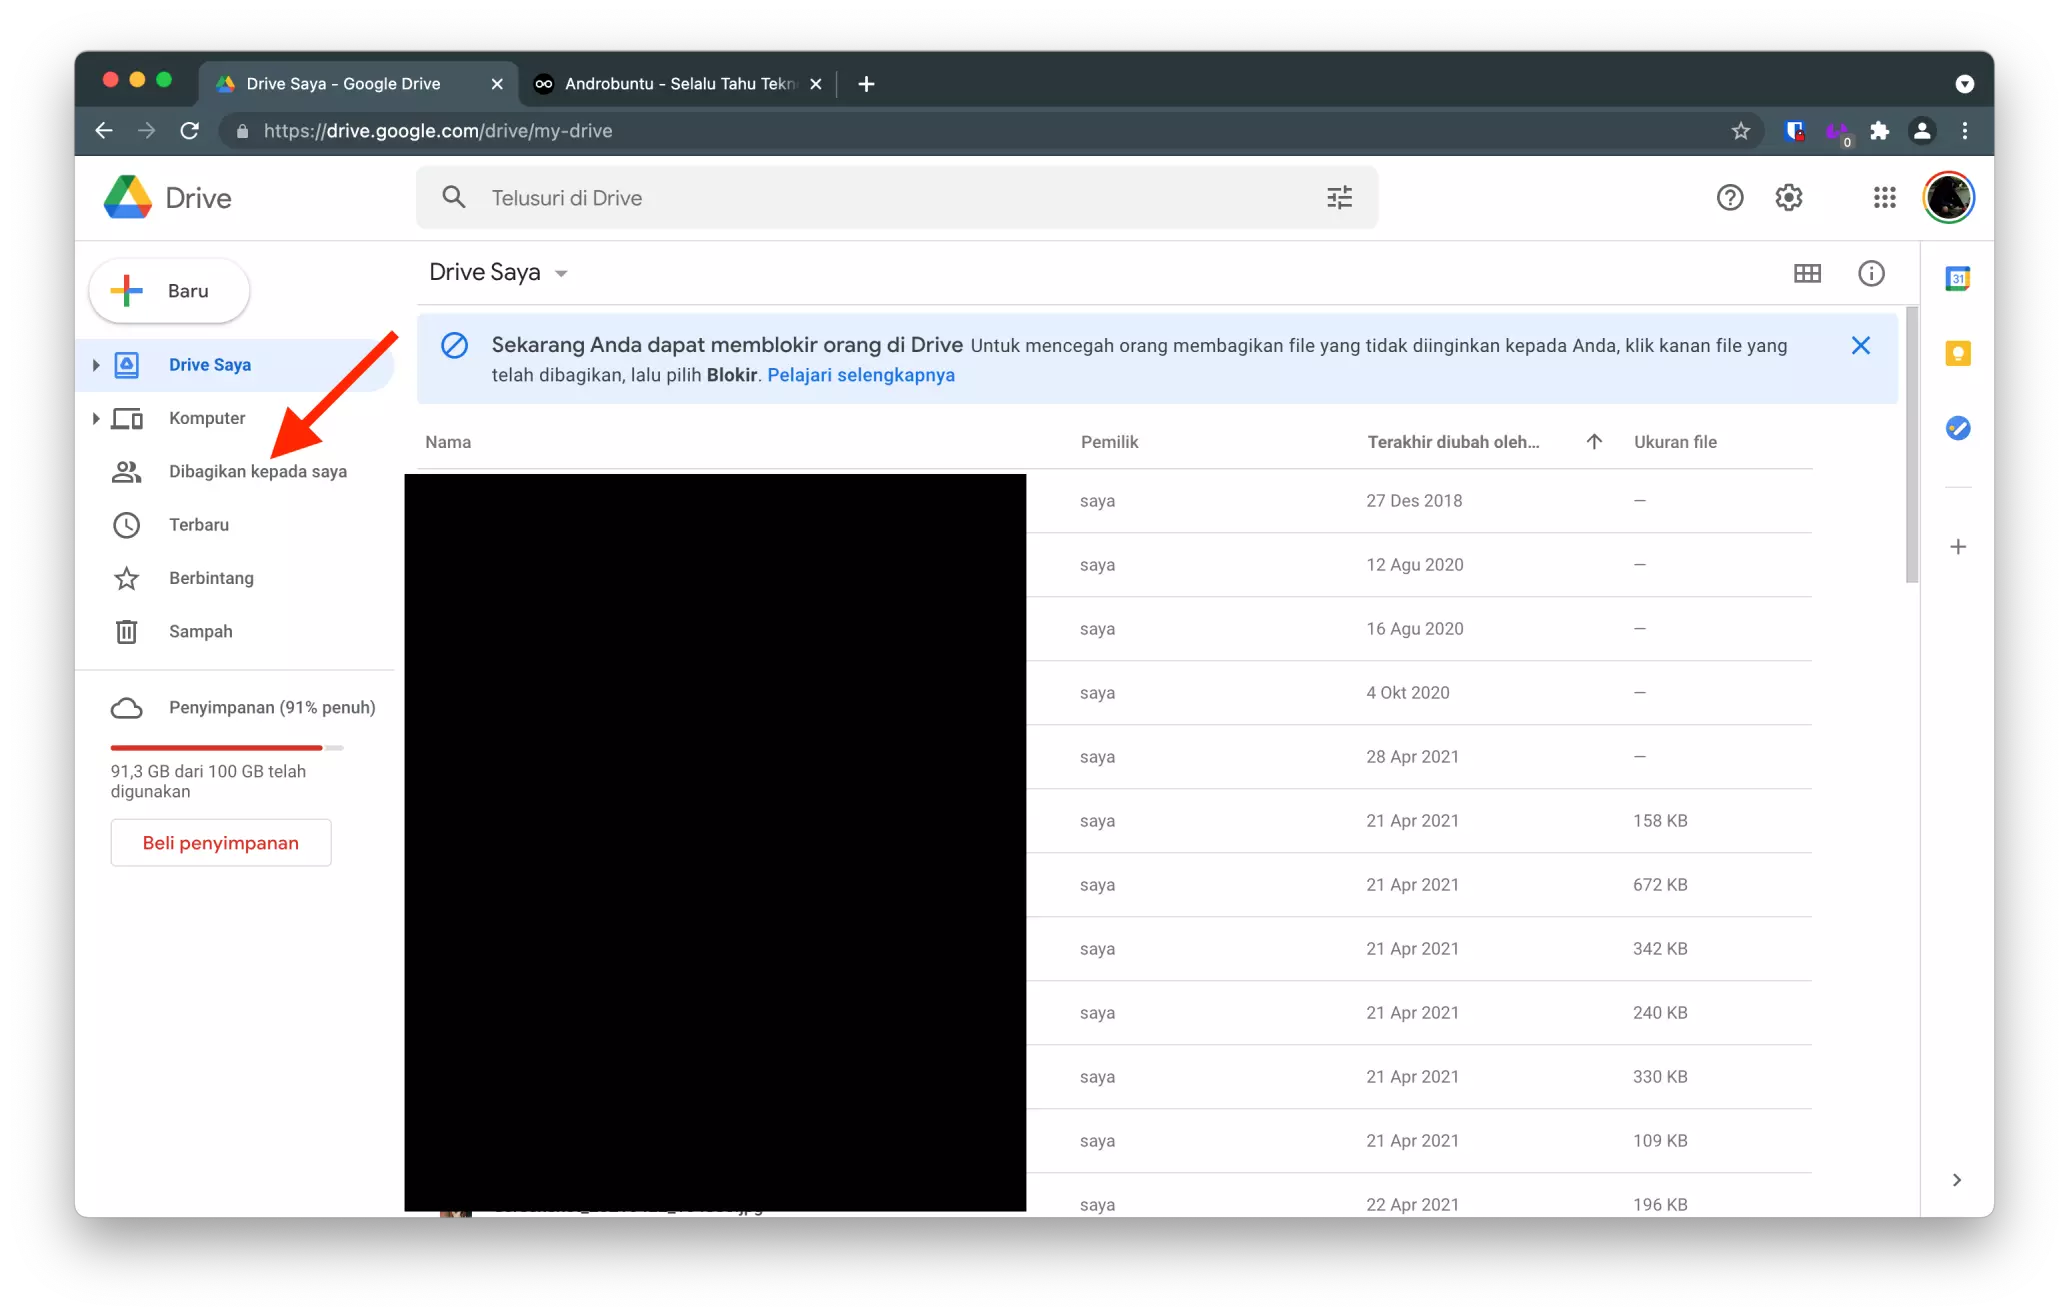Open the help menu question mark
Image resolution: width=2069 pixels, height=1316 pixels.
1730,197
